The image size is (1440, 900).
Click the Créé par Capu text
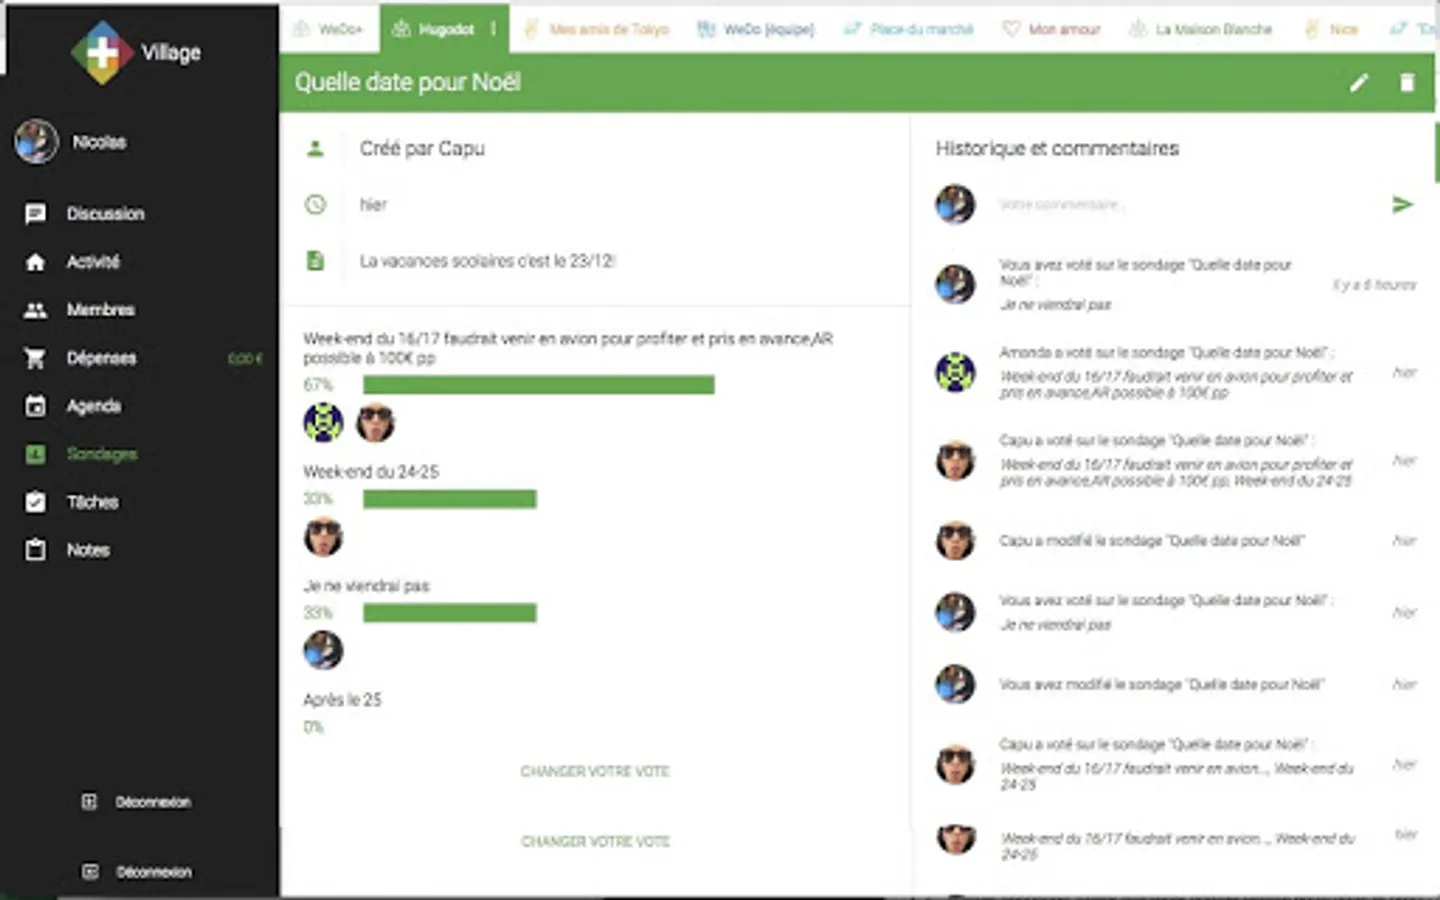click(422, 149)
